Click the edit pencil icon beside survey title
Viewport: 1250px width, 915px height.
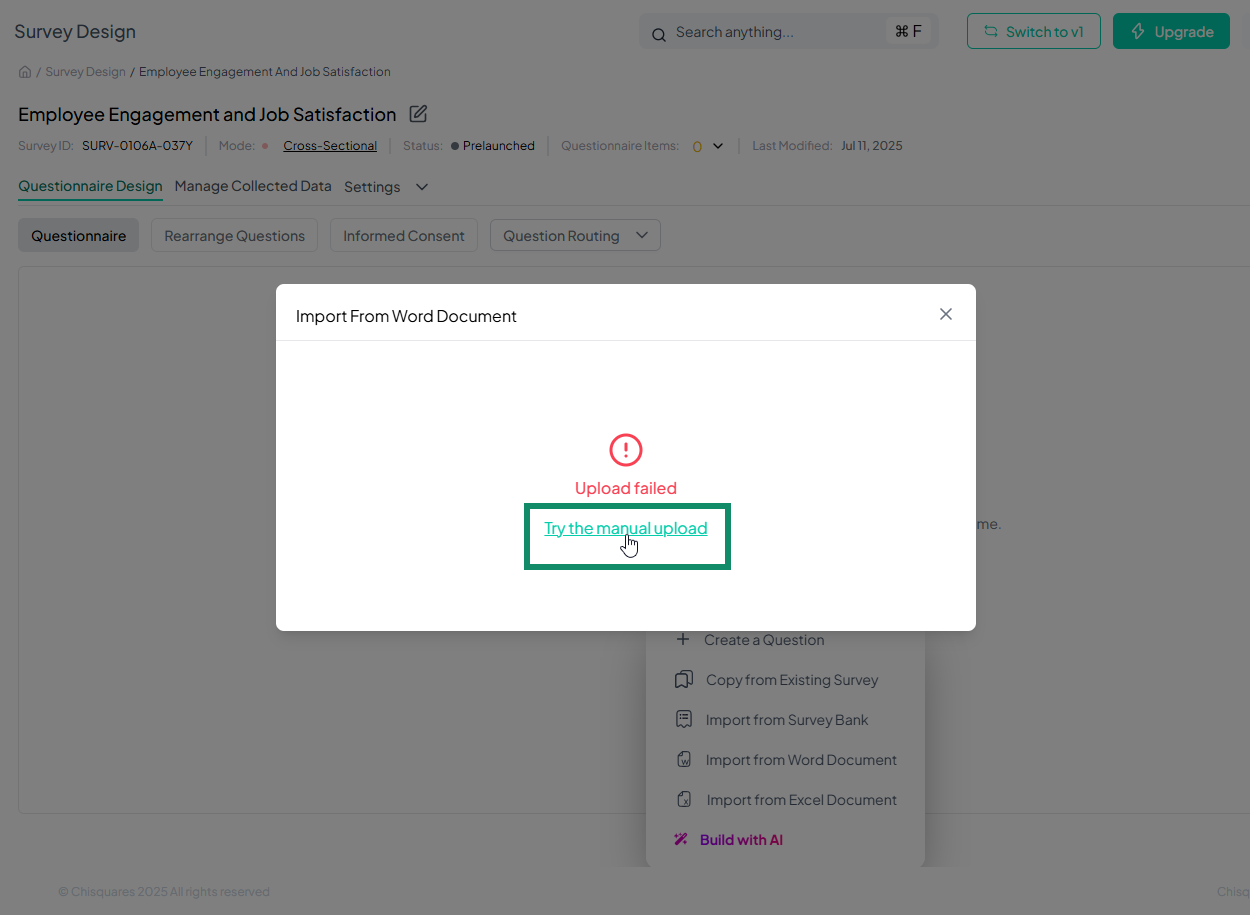[x=418, y=114]
